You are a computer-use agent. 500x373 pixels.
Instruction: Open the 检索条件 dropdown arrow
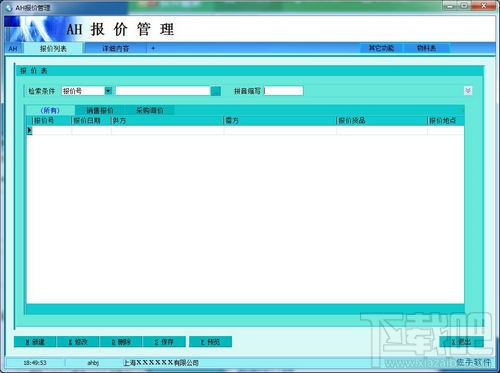[108, 90]
